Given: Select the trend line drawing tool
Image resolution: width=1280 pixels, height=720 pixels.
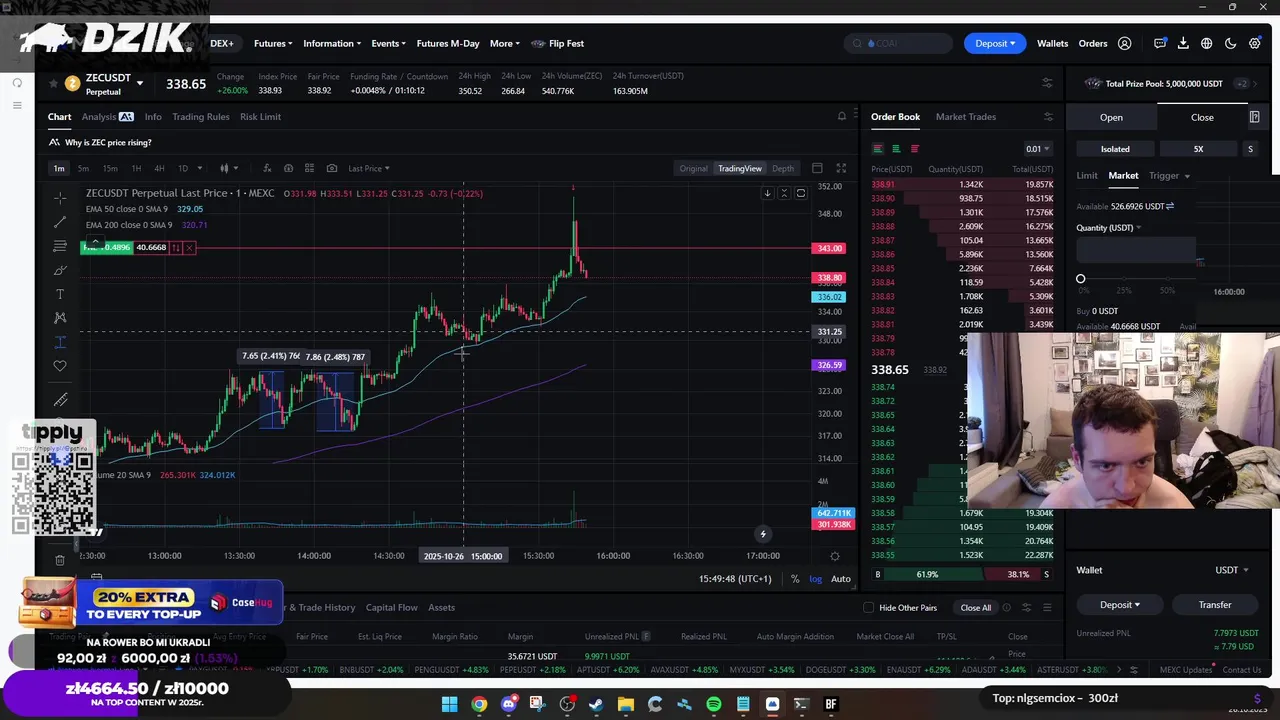Looking at the screenshot, I should (60, 222).
